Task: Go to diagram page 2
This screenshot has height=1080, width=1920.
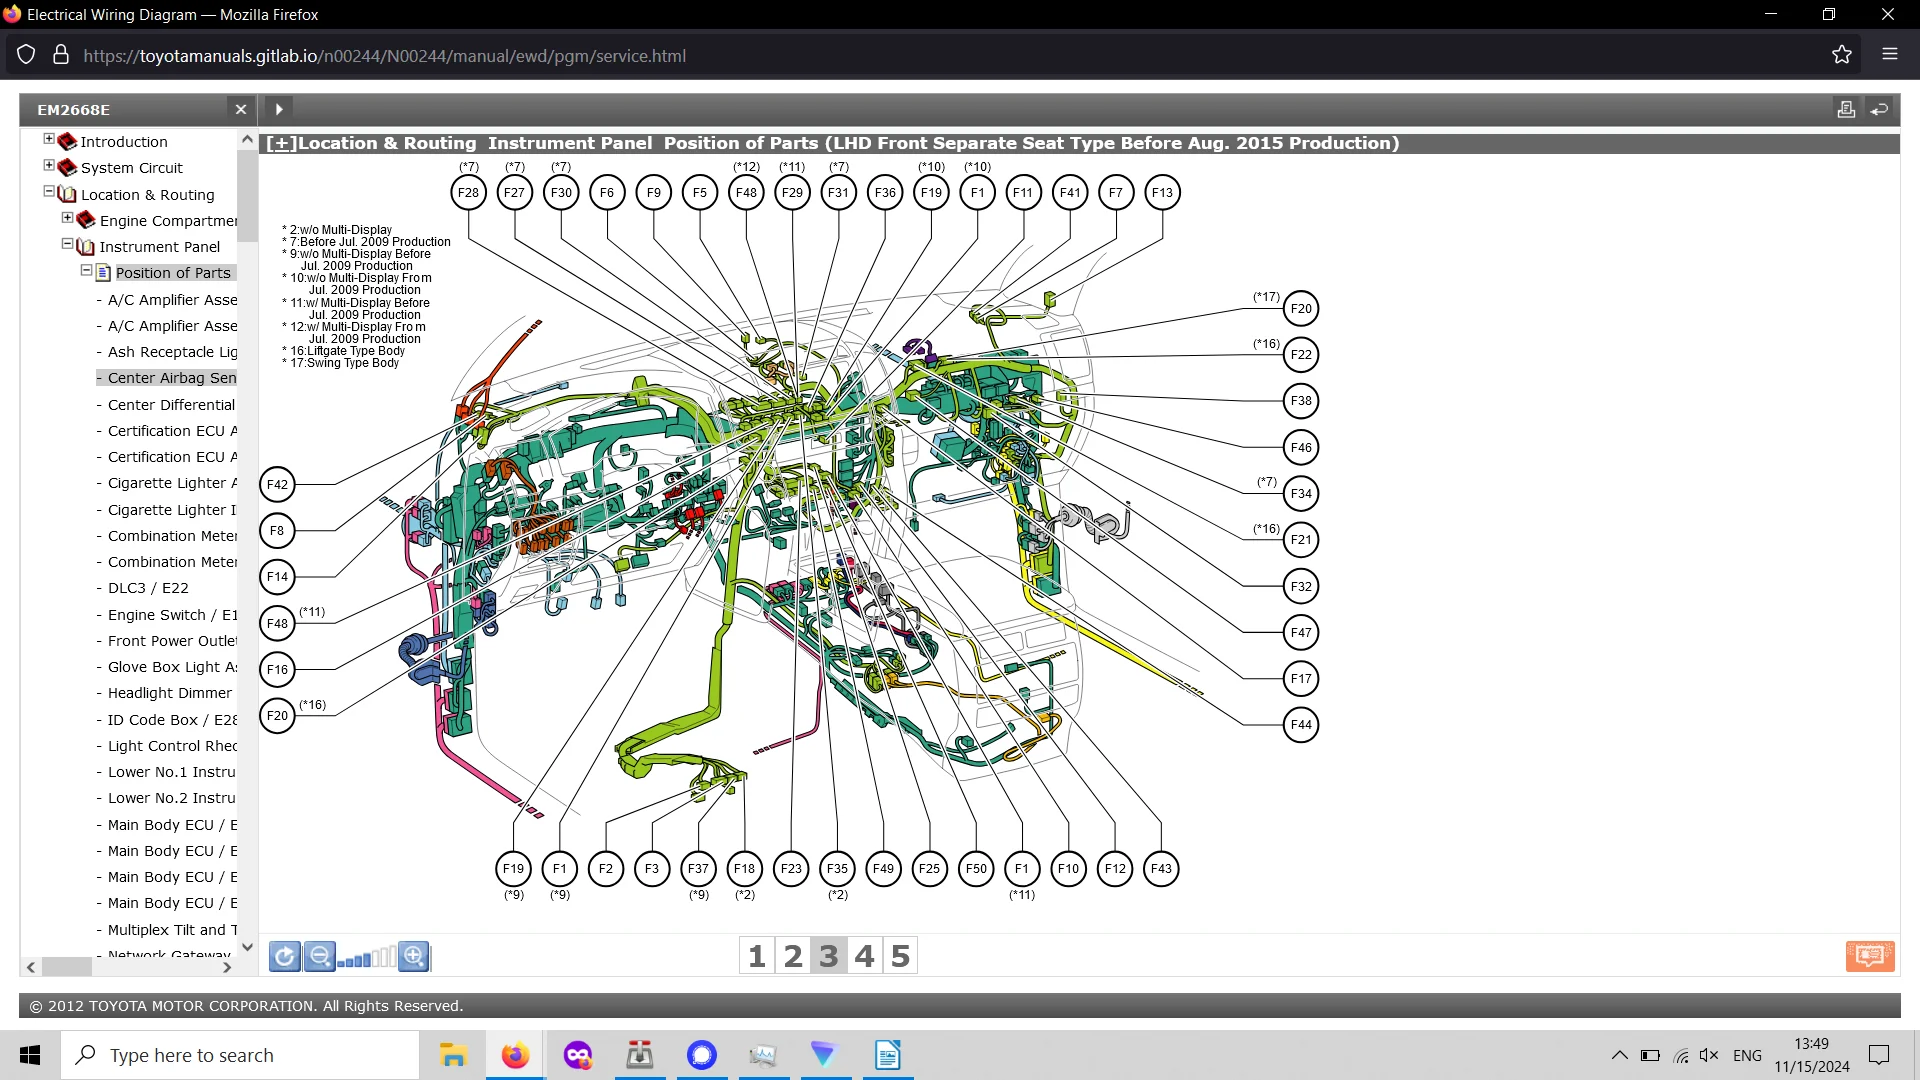Action: 793,956
